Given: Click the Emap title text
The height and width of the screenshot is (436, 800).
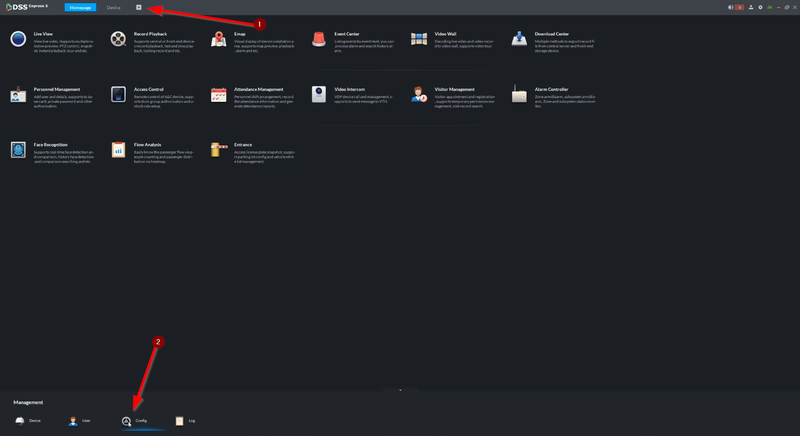Looking at the screenshot, I should click(x=240, y=34).
